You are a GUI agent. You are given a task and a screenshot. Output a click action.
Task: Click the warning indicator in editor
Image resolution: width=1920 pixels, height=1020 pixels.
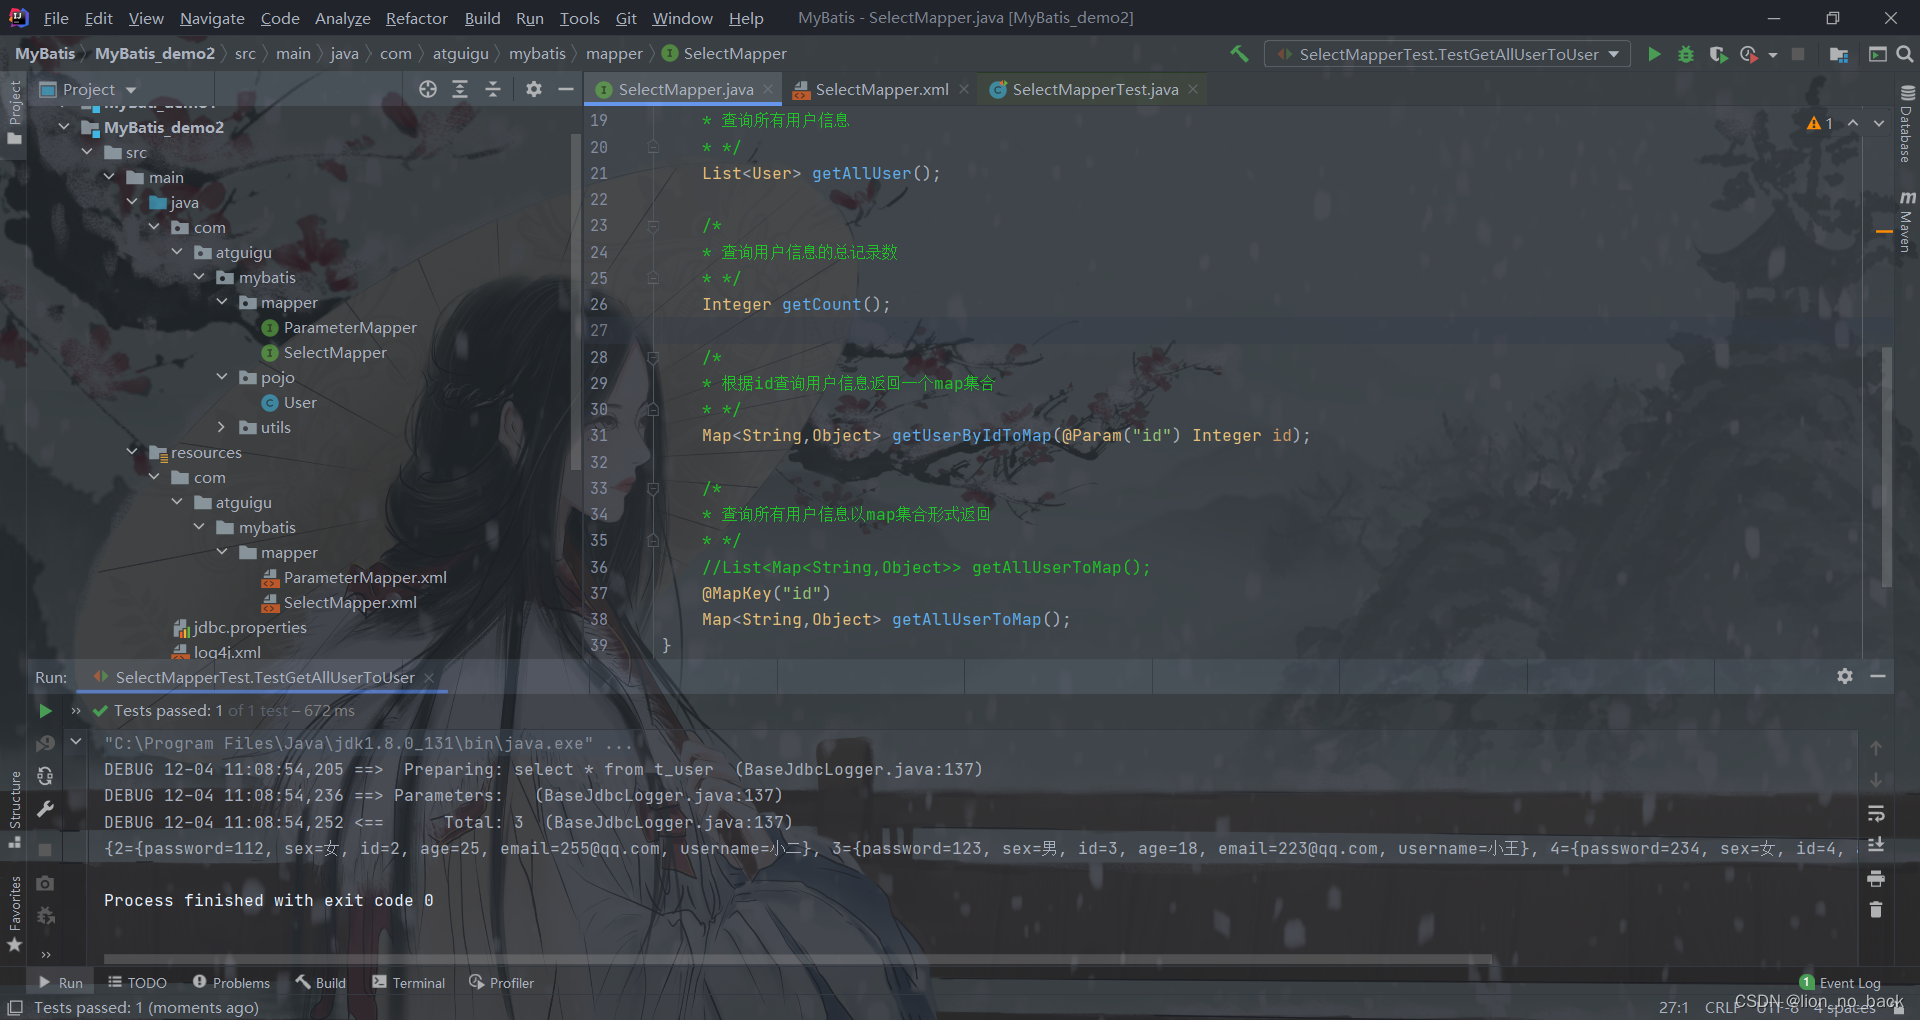click(x=1820, y=123)
